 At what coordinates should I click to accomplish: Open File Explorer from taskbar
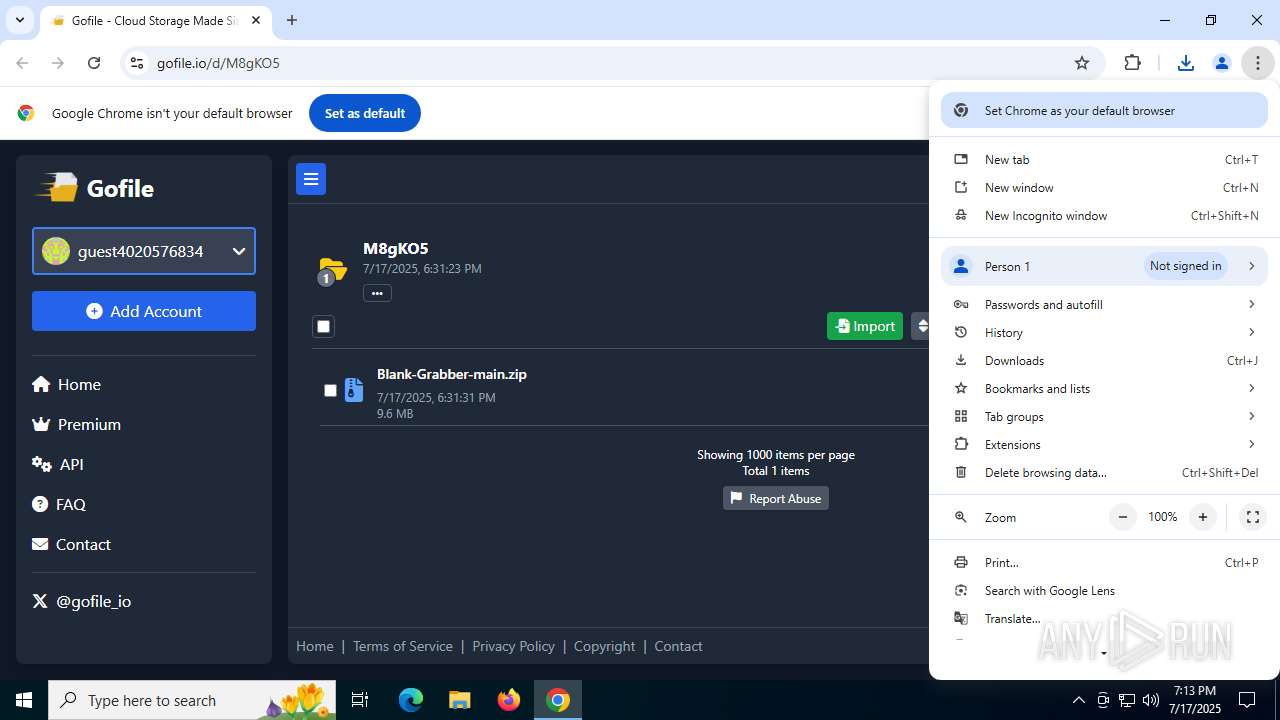(459, 700)
